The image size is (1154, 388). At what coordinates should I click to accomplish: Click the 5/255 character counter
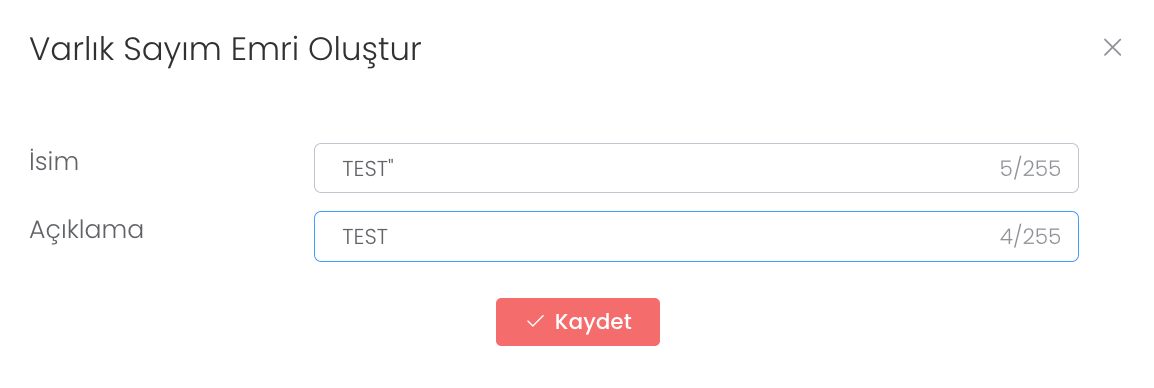tap(1030, 169)
